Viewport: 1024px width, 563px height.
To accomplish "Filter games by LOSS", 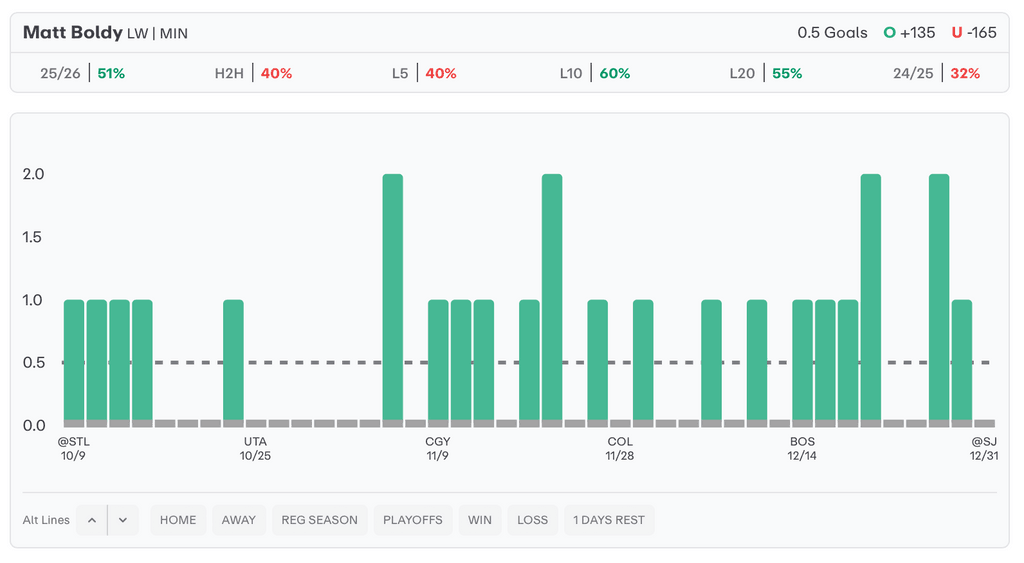I will pos(532,520).
